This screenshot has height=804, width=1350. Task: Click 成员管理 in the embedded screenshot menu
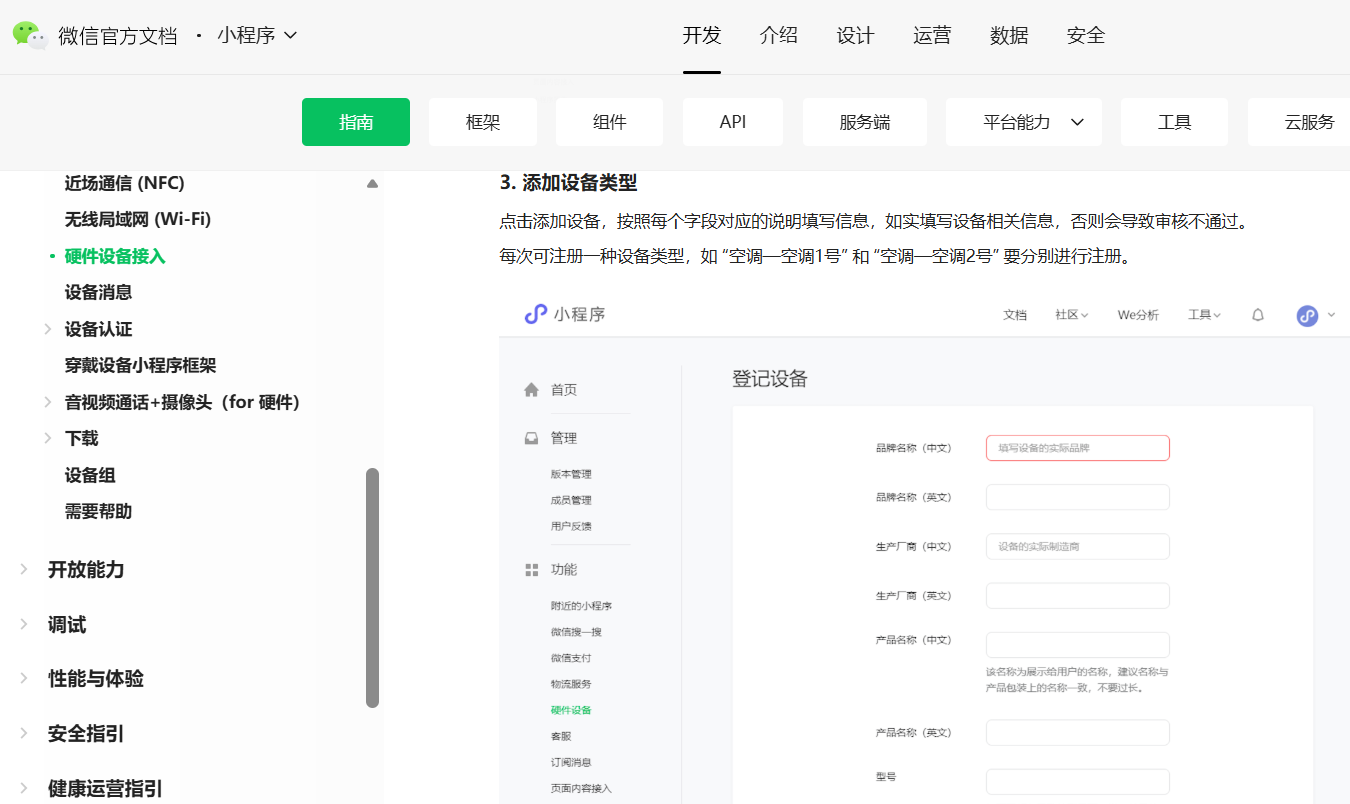pyautogui.click(x=571, y=500)
